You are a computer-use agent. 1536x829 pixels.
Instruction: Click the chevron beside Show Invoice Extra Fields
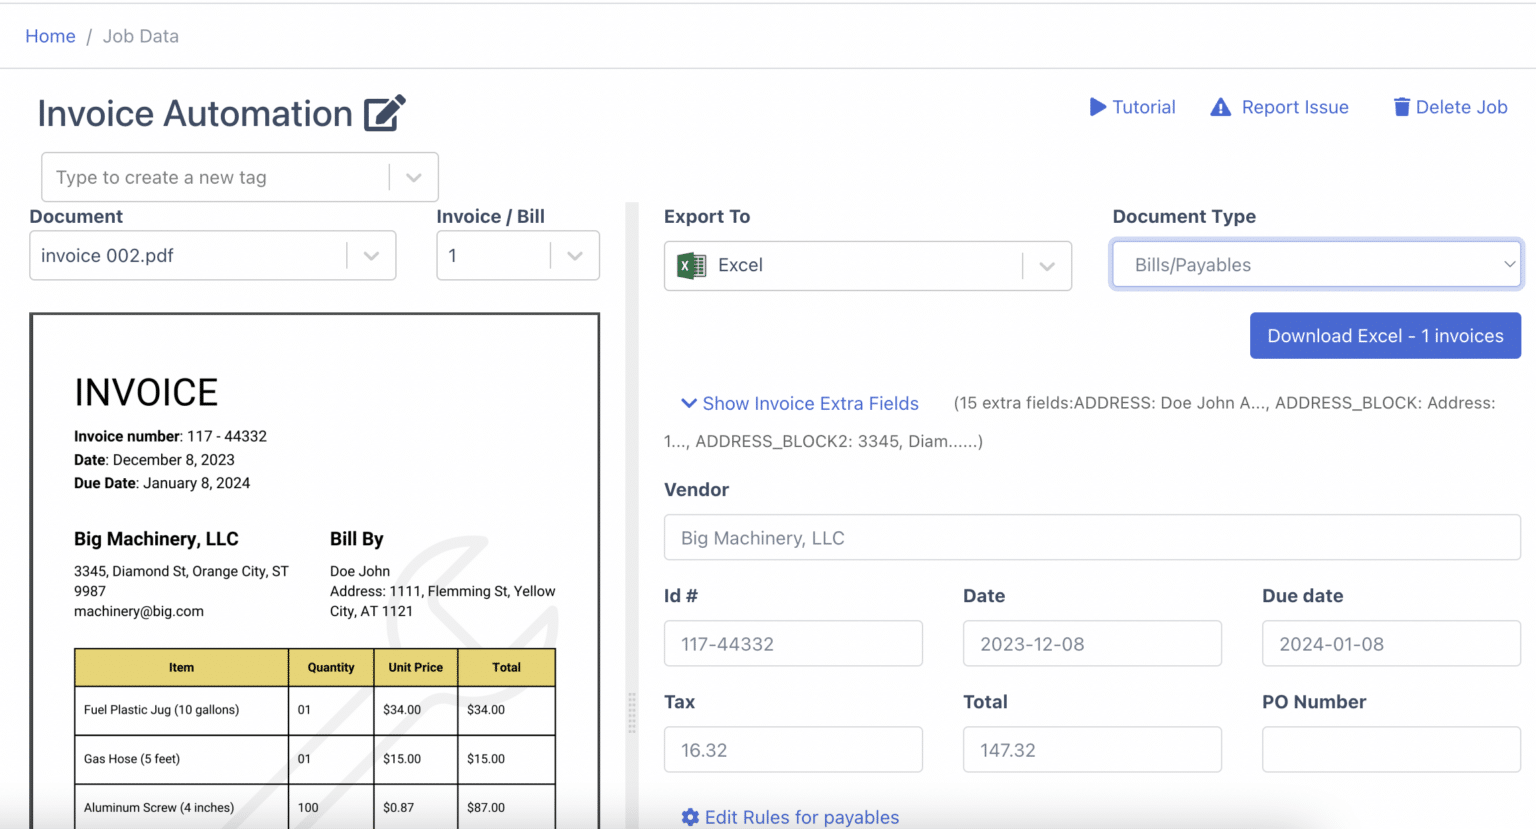[x=688, y=403]
